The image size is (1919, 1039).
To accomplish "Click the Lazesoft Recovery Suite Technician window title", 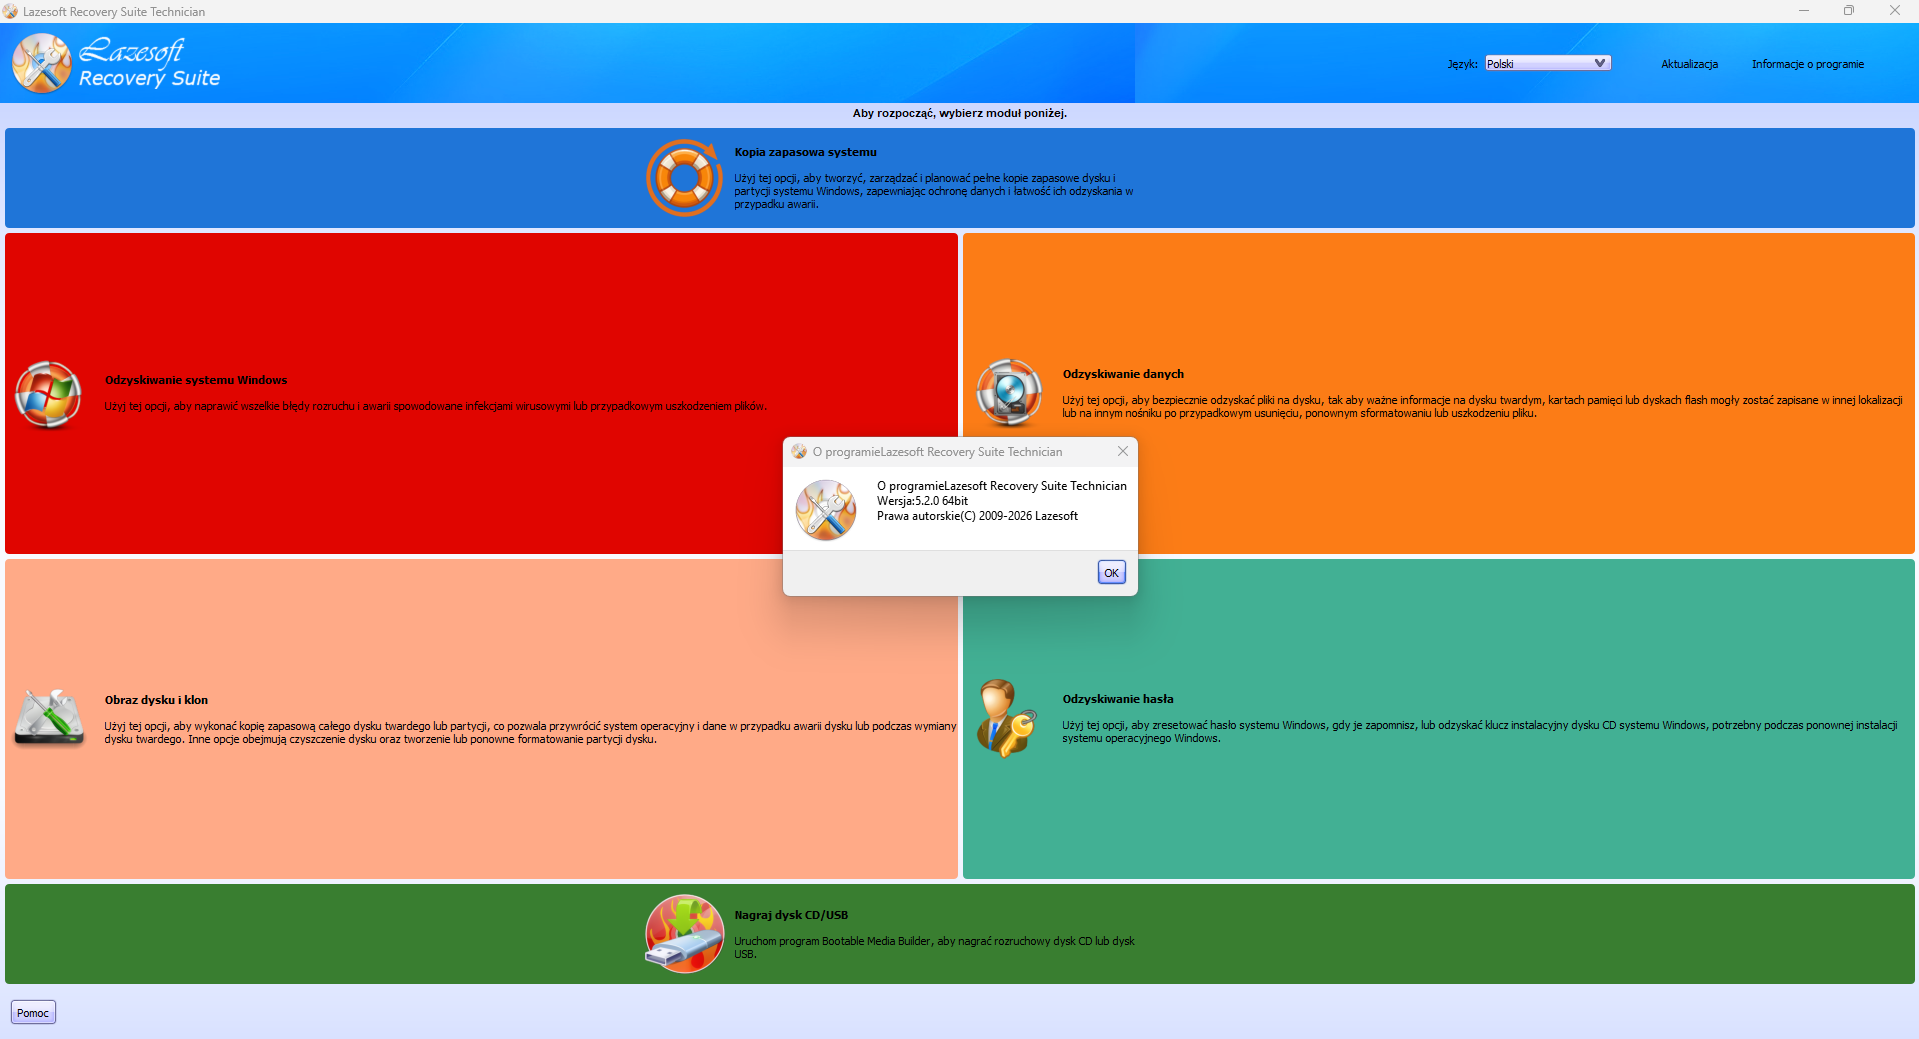I will pyautogui.click(x=114, y=12).
